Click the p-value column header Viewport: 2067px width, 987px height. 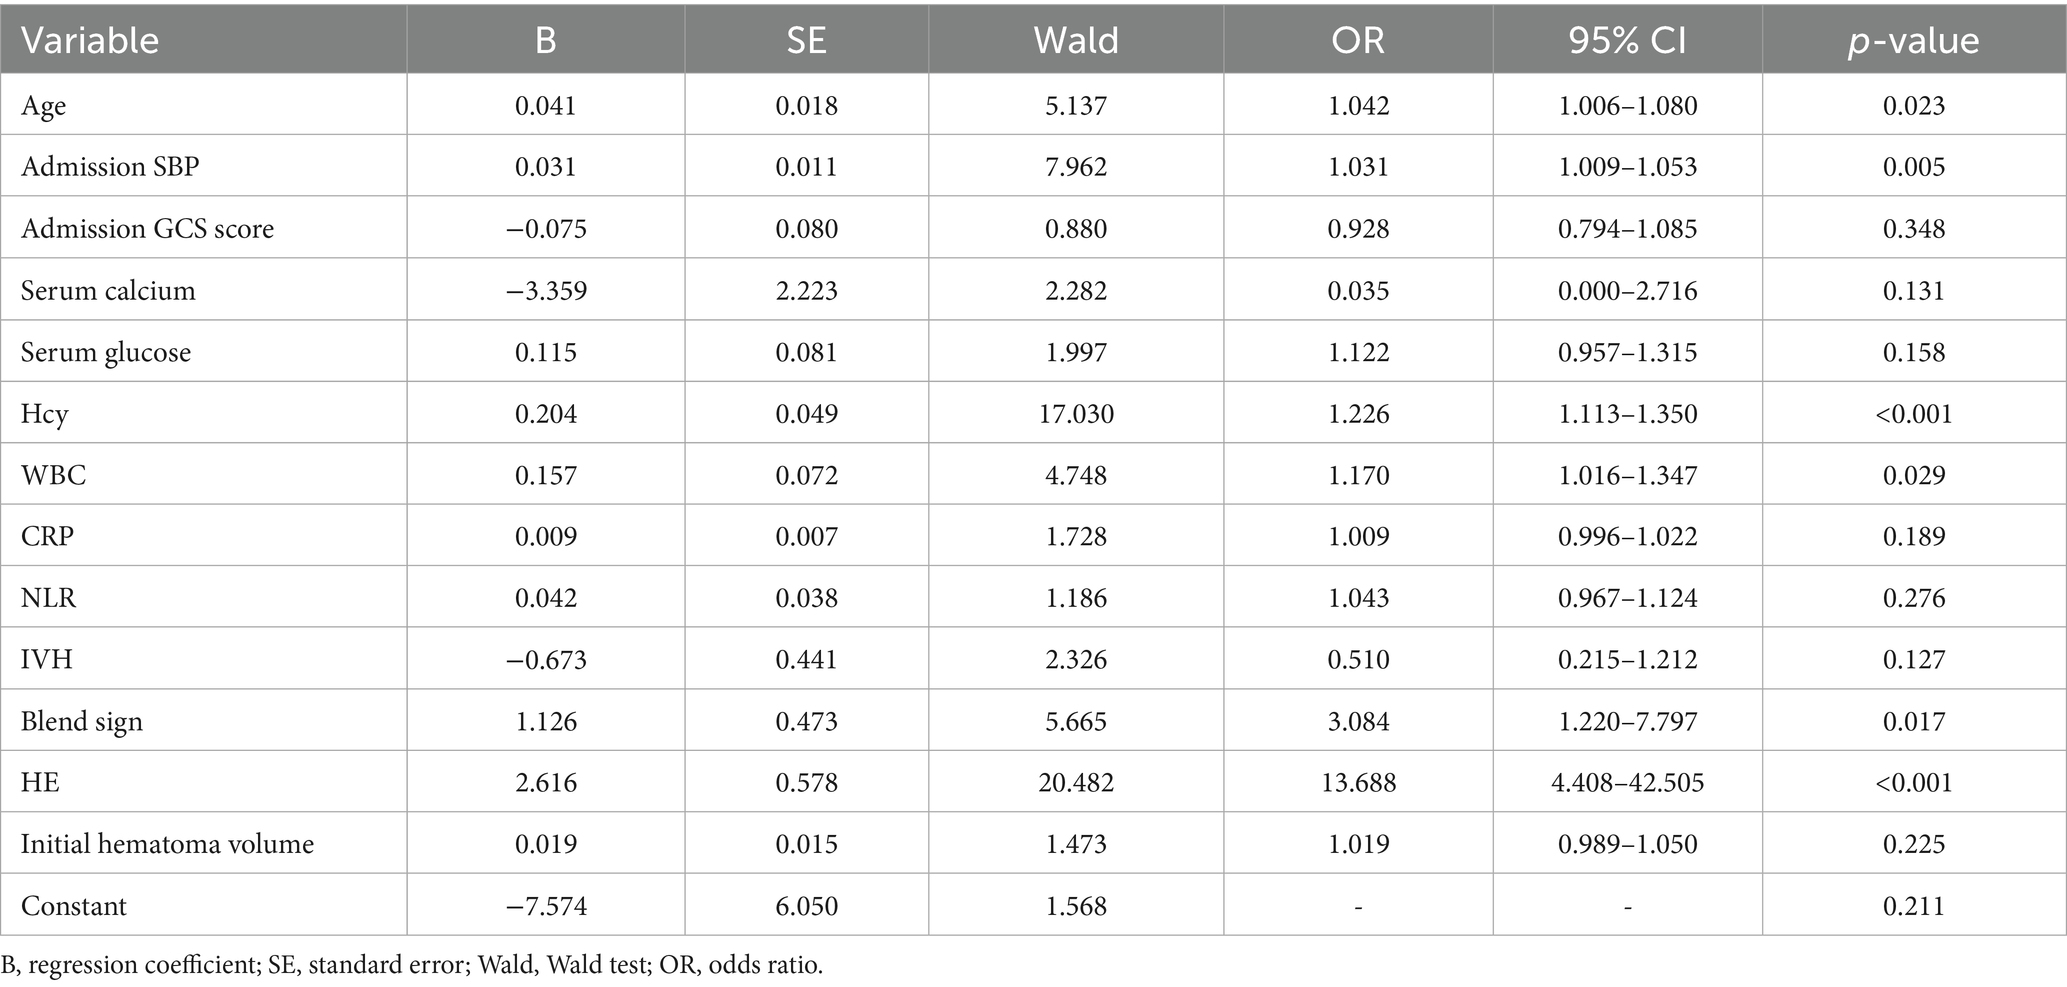[1913, 41]
